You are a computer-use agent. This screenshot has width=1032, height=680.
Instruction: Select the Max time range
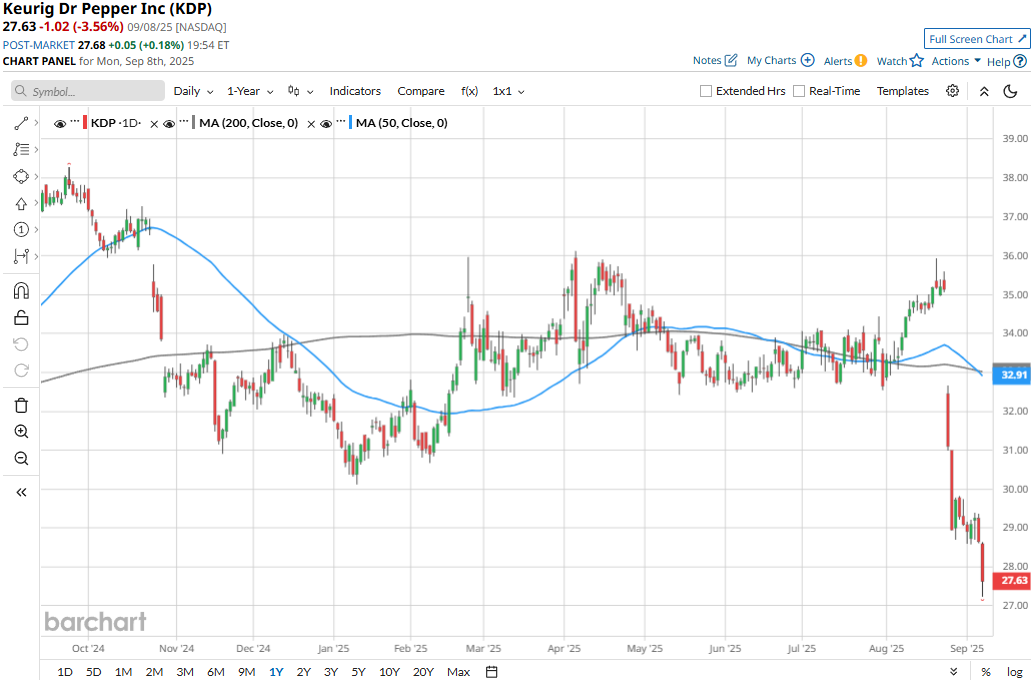pyautogui.click(x=458, y=671)
